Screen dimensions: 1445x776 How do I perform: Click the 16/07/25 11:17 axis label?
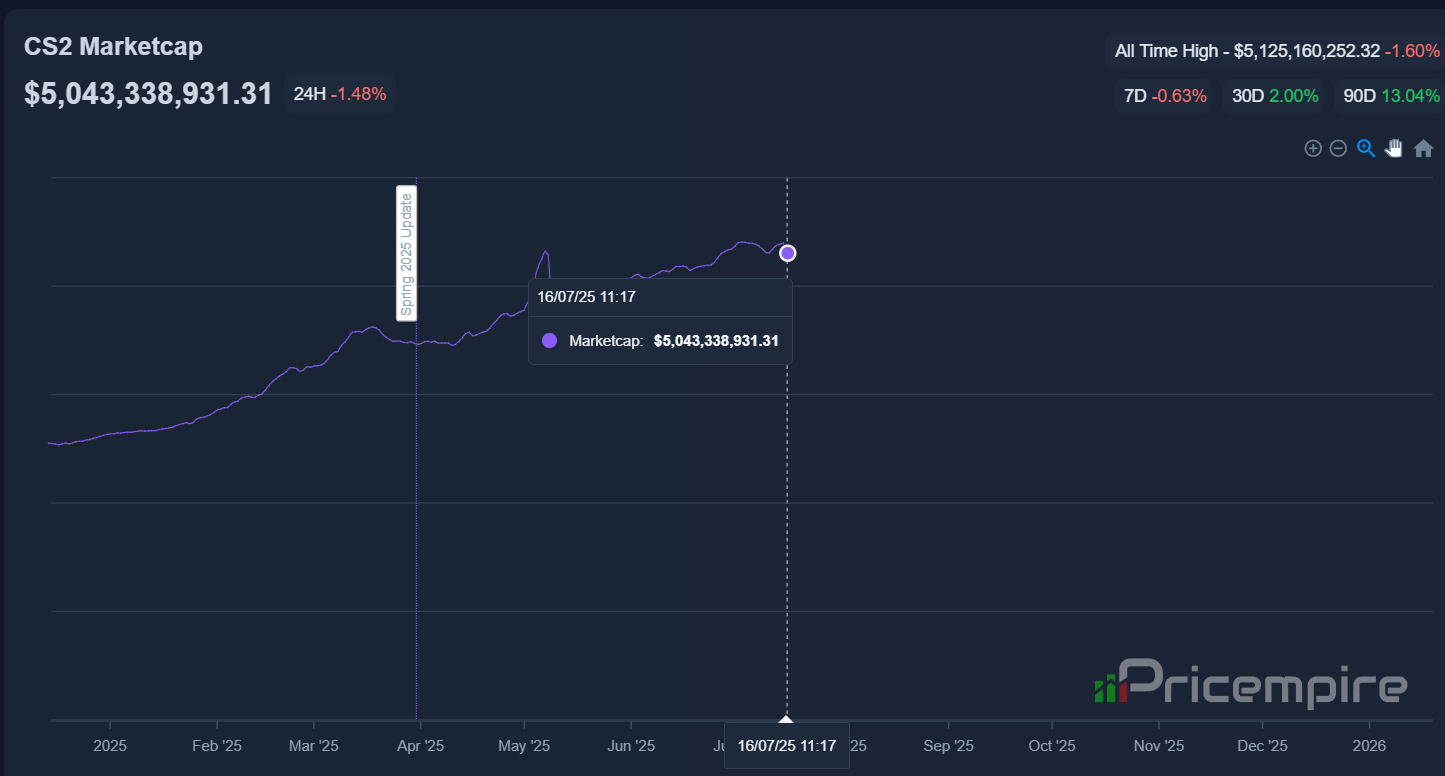click(x=787, y=745)
